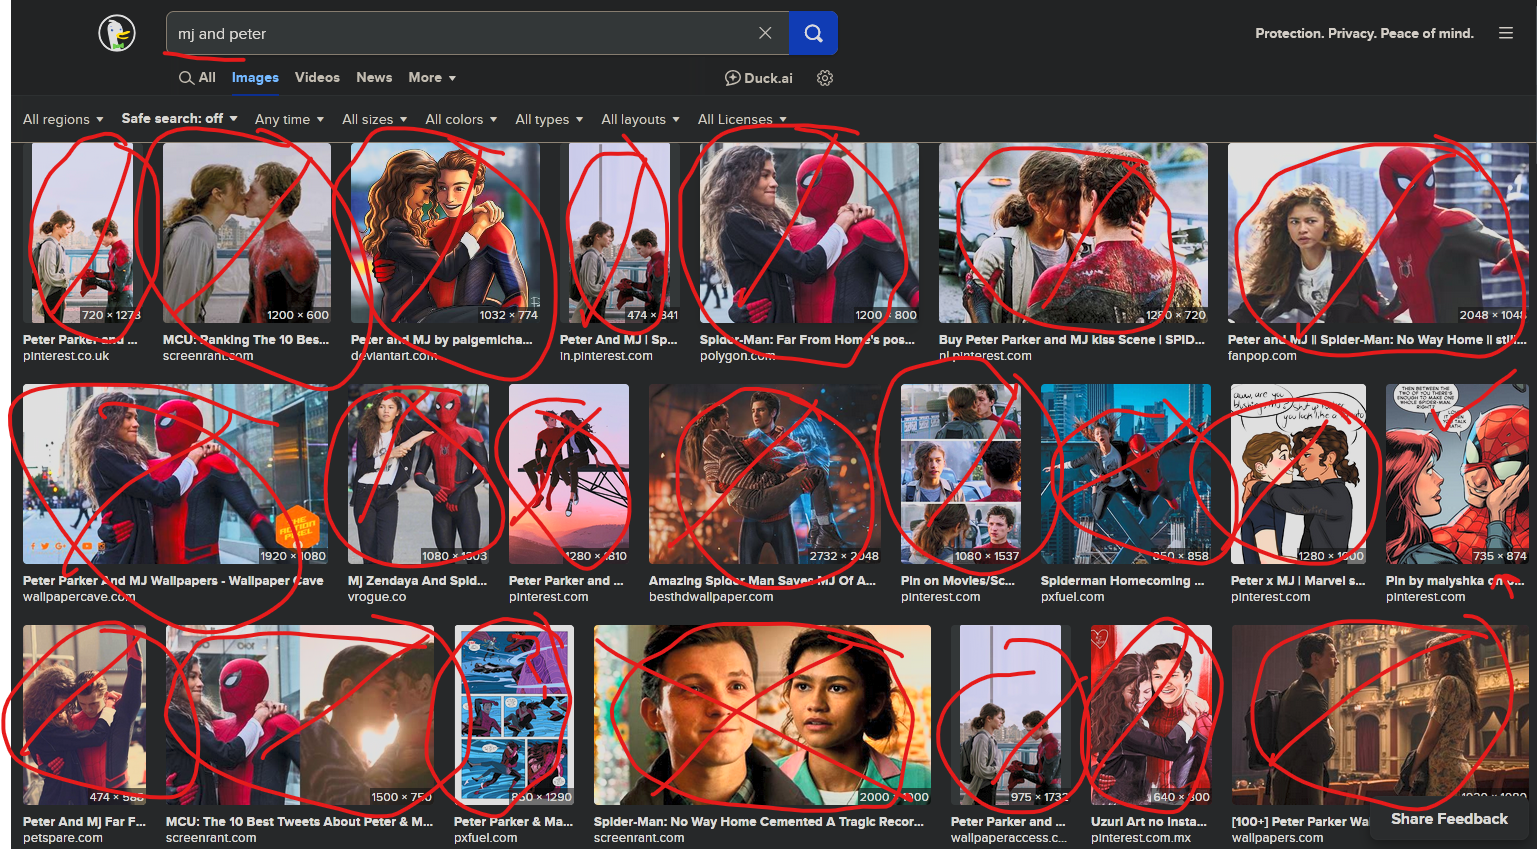Open the Peter x MJ Marvel sketch image

point(1298,474)
